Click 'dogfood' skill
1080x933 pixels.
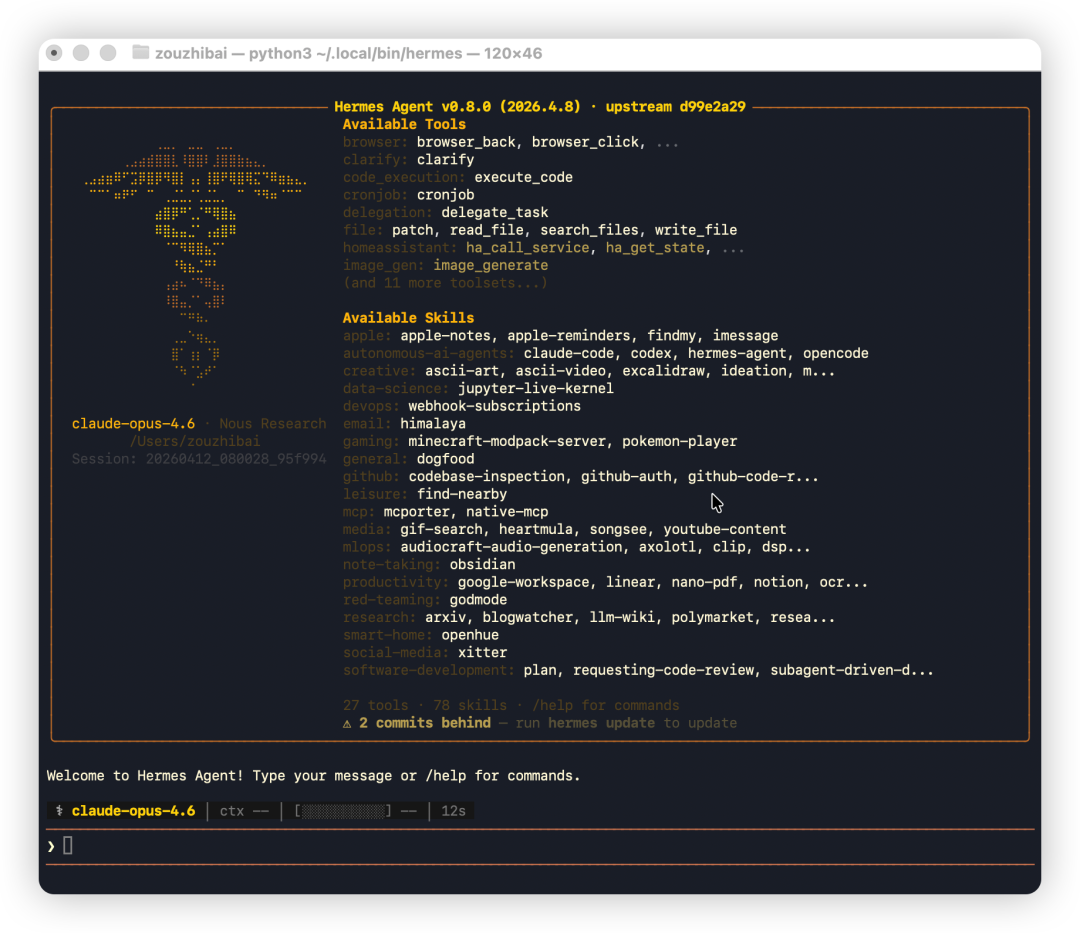coord(446,459)
